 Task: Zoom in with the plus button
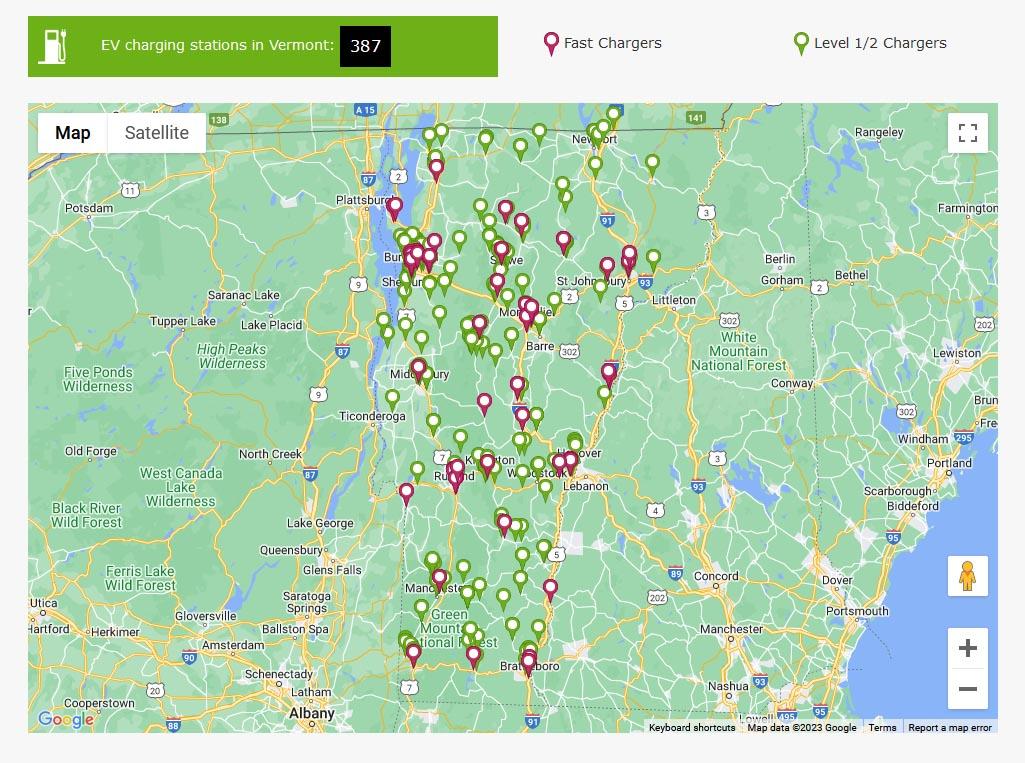(967, 648)
